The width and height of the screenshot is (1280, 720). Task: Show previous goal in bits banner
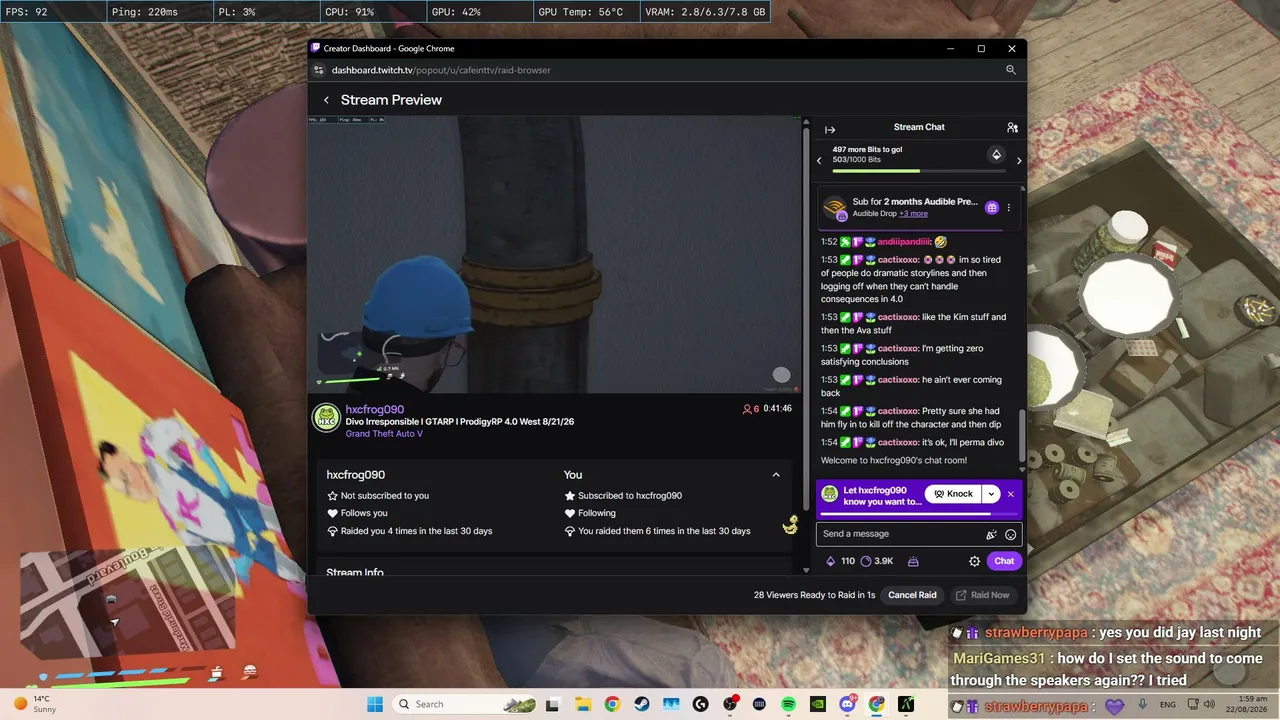click(819, 160)
